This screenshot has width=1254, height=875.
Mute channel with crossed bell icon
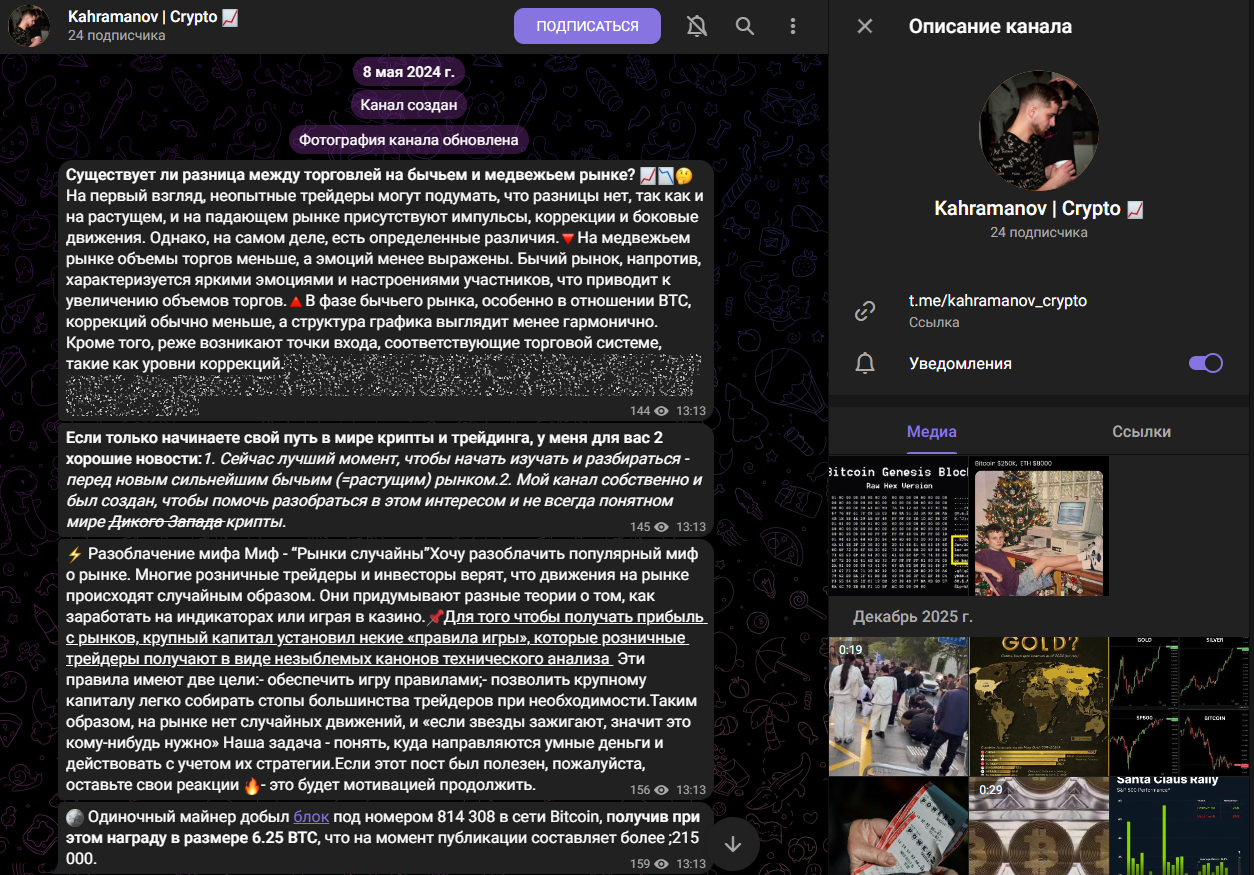697,26
